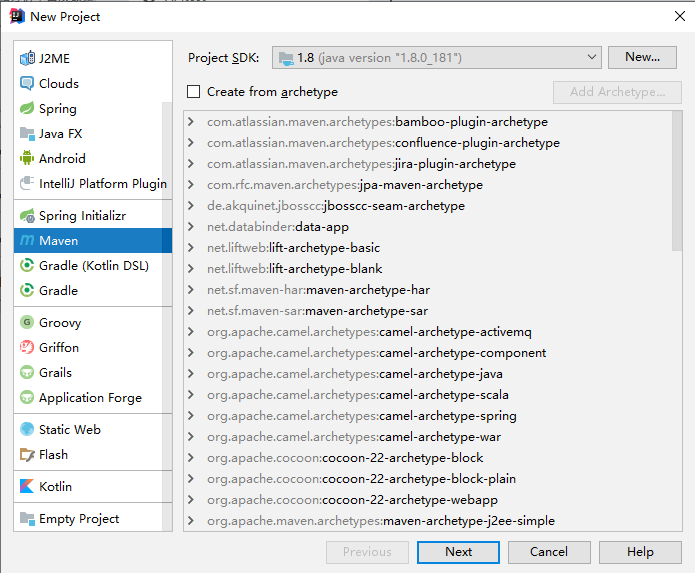Select cocoon-22-archetype-webapp row

click(428, 499)
